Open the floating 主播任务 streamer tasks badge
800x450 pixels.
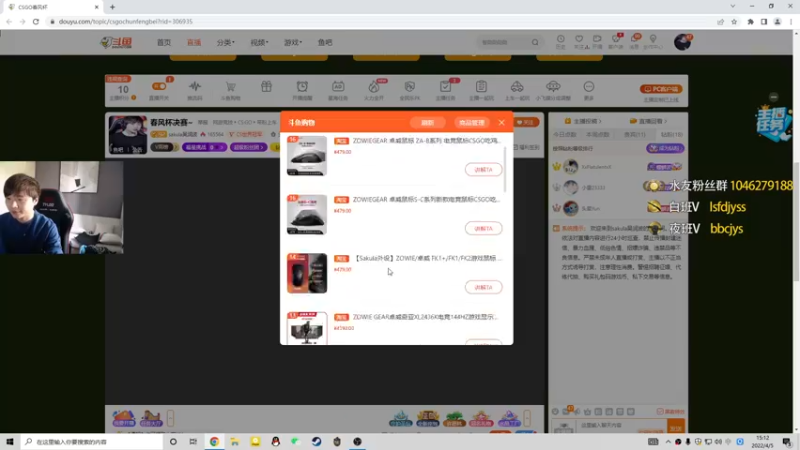(773, 122)
